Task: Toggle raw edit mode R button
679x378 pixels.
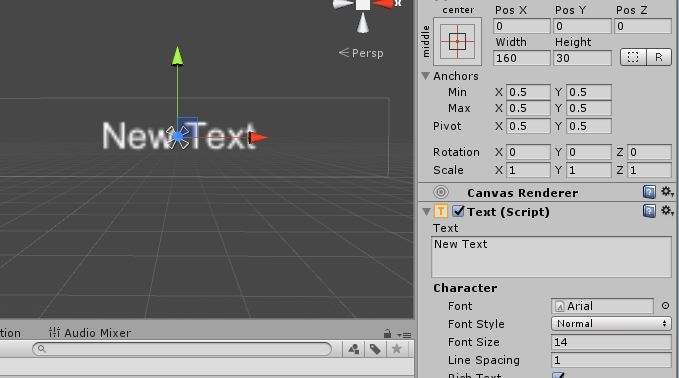Action: [659, 57]
